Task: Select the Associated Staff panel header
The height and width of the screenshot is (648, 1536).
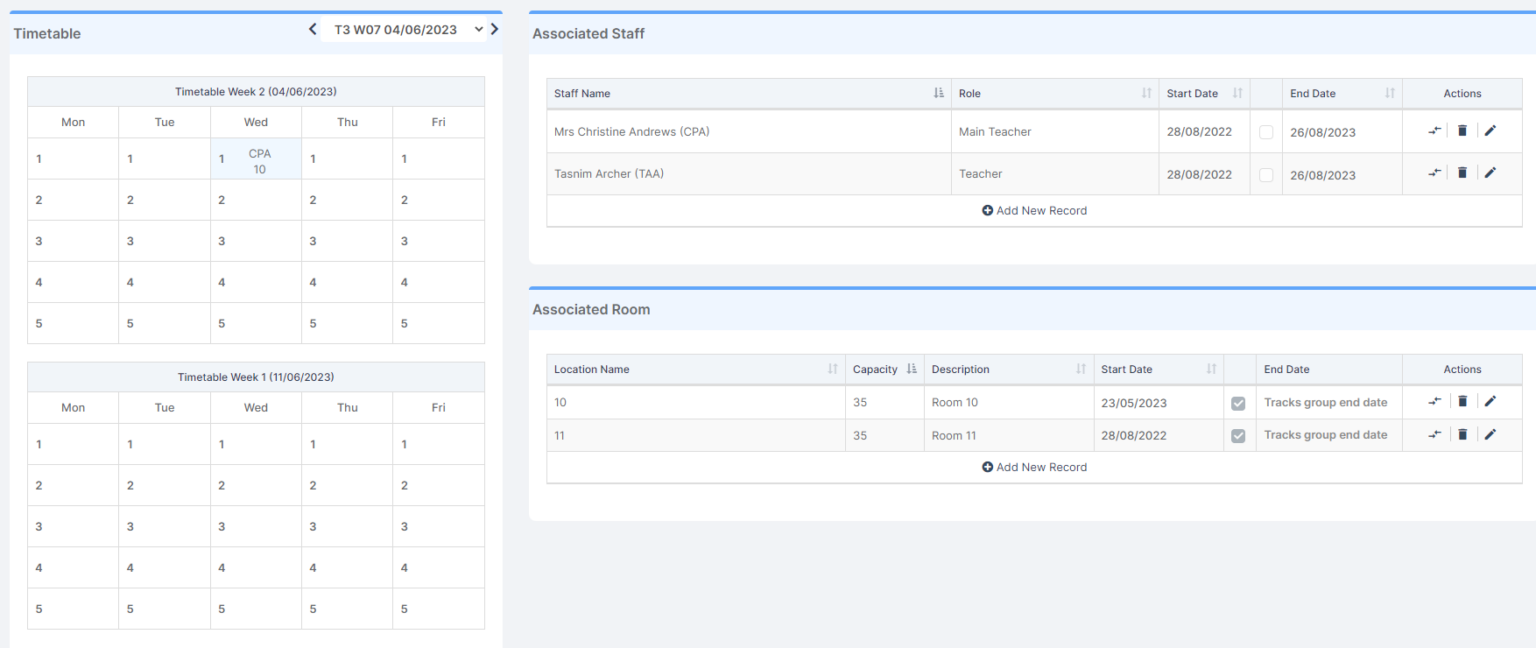Action: point(588,33)
